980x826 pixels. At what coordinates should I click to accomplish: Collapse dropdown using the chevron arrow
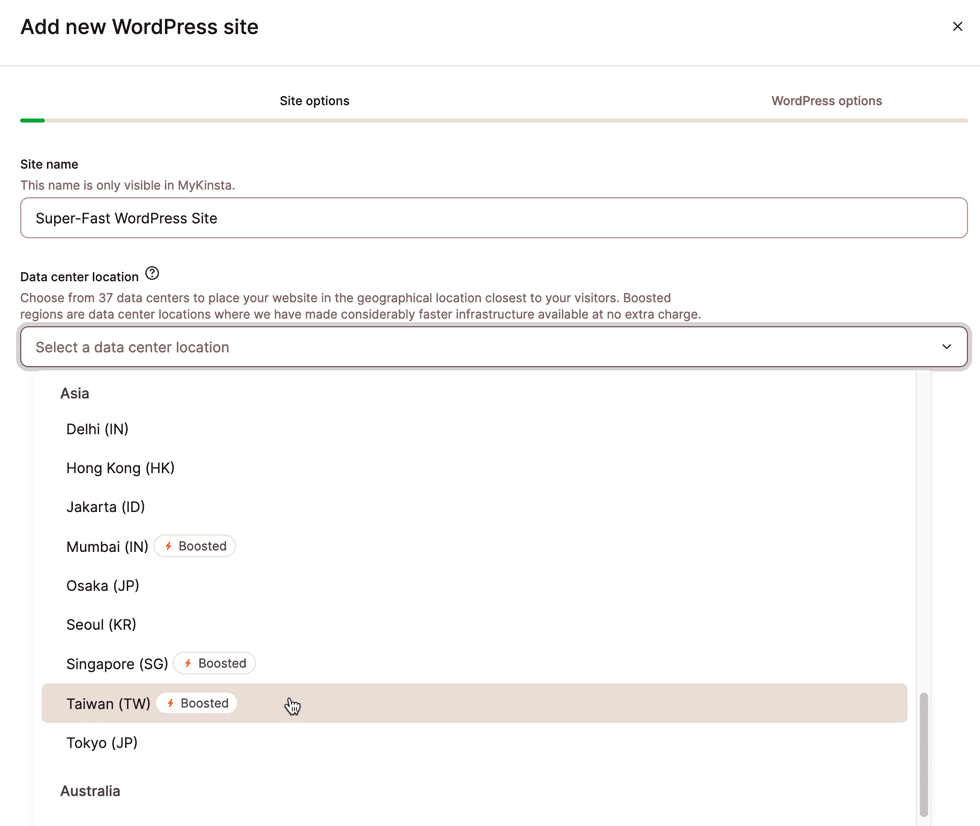click(x=946, y=347)
